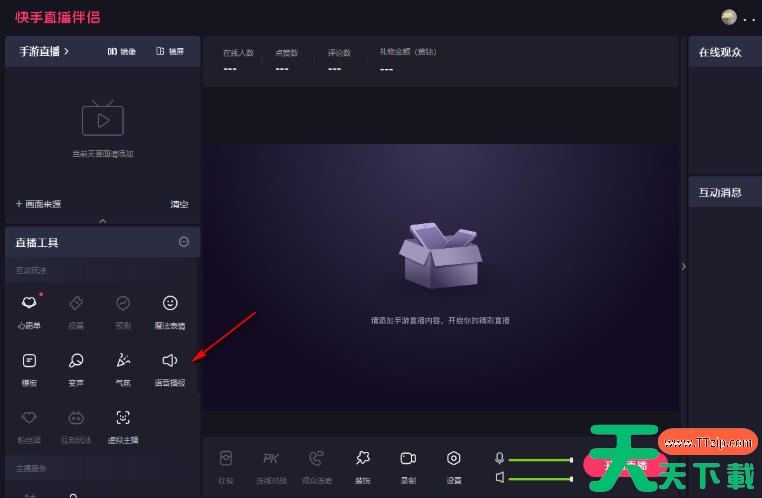Toggle the 镜像 mirror option
This screenshot has width=762, height=498.
(121, 51)
